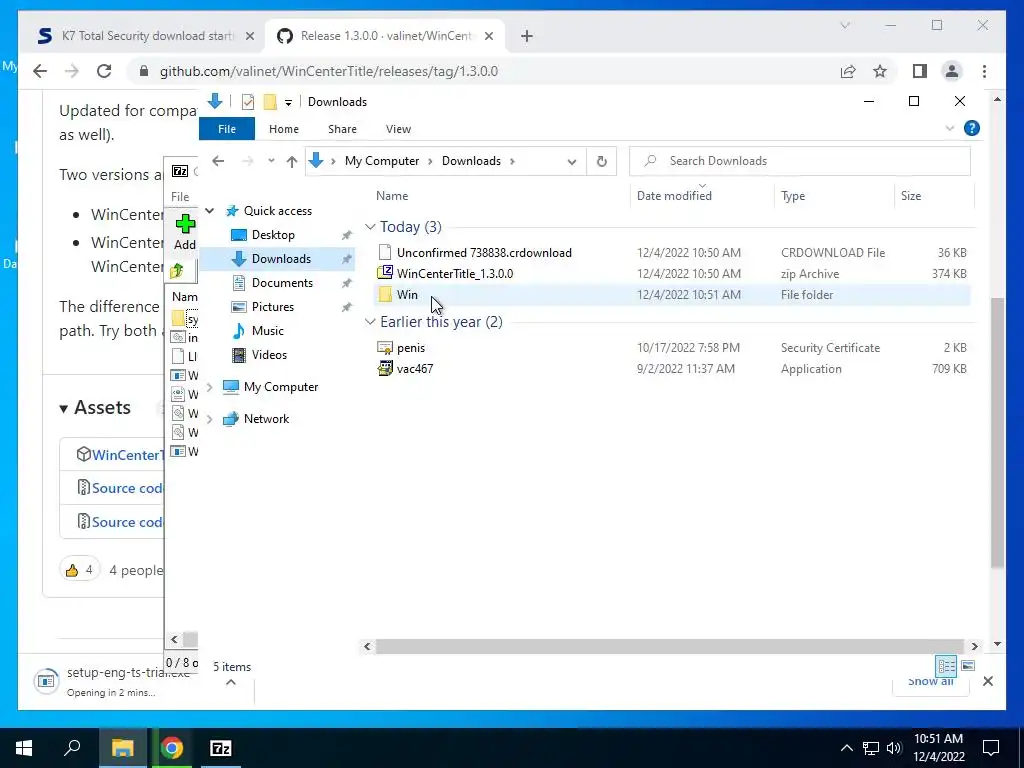
Task: Reload the GitHub page in Chrome
Action: pyautogui.click(x=104, y=71)
